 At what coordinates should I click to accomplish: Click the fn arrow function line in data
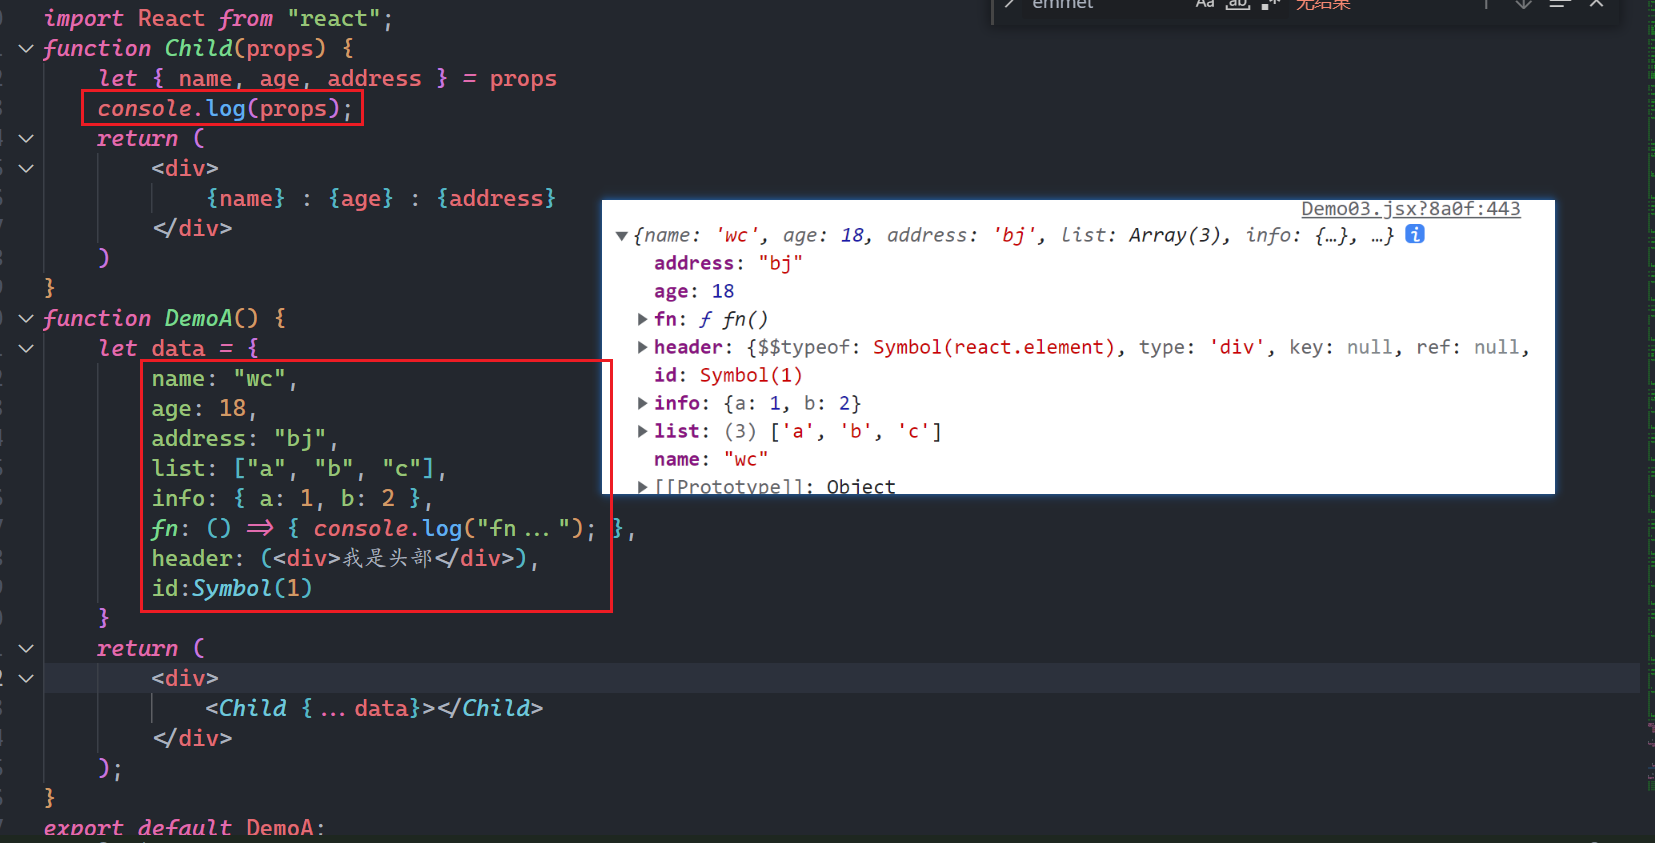[x=393, y=528]
